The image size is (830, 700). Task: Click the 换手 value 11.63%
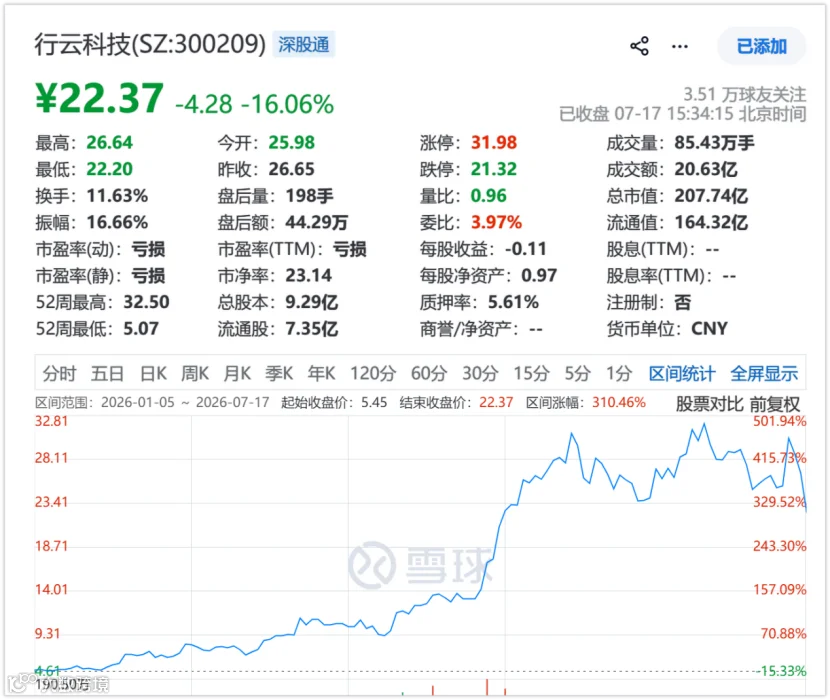click(117, 196)
